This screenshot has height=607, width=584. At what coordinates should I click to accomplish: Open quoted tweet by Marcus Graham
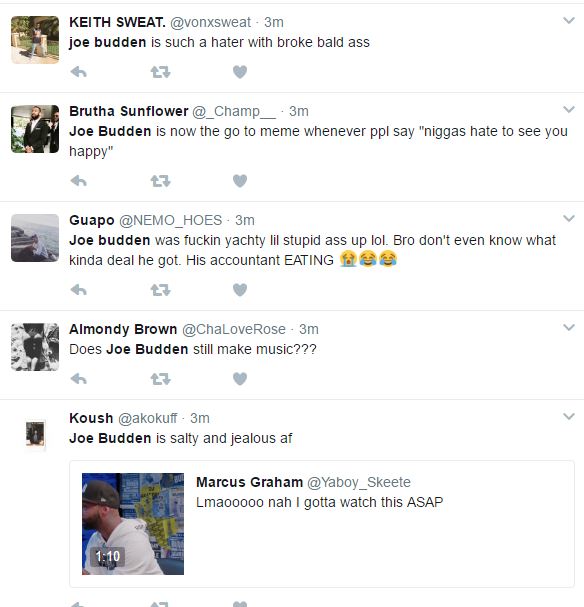click(x=322, y=524)
